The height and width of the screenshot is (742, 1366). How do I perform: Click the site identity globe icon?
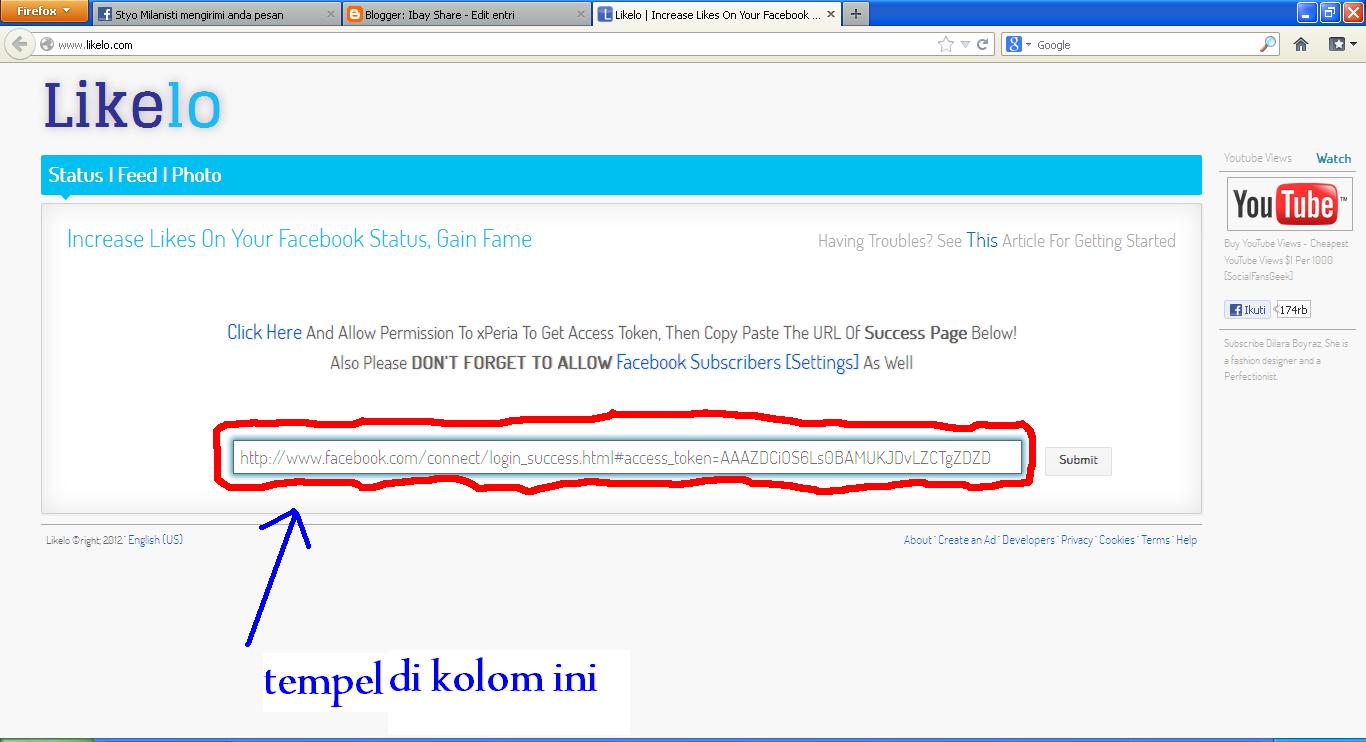46,44
